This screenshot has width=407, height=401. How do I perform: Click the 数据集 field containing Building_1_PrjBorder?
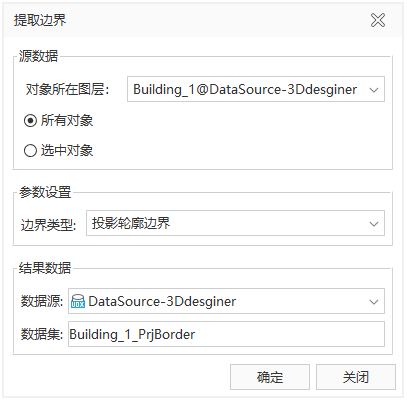[x=226, y=334]
